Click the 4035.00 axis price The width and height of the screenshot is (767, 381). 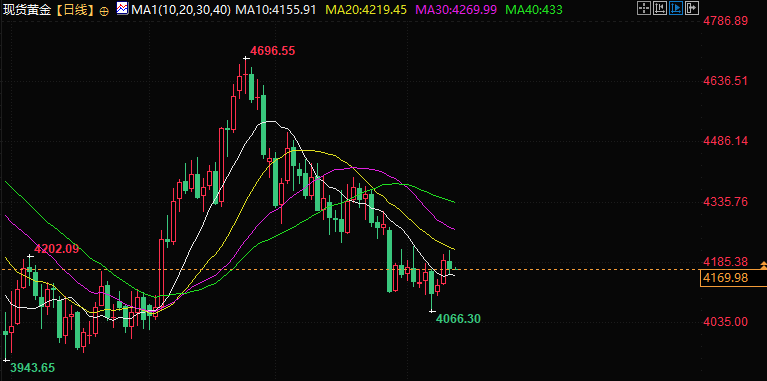coord(725,322)
